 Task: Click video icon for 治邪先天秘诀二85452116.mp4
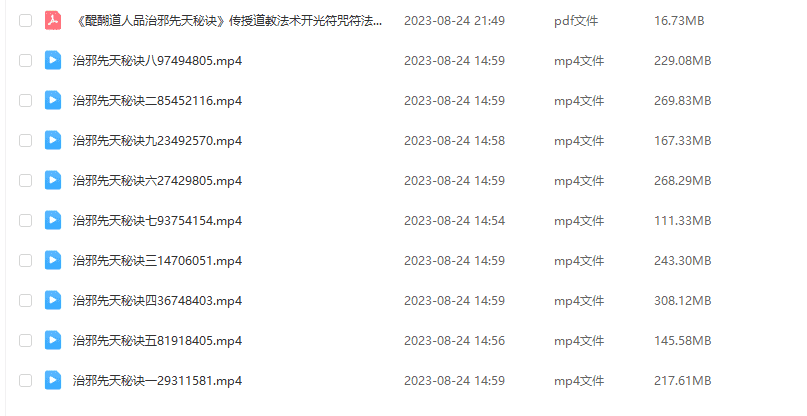tap(53, 100)
